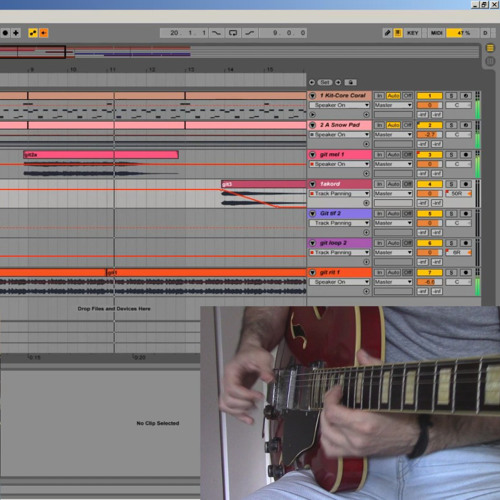Toggle the Lock Envelopes button
Image resolution: width=500 pixels, height=500 pixels.
[350, 82]
